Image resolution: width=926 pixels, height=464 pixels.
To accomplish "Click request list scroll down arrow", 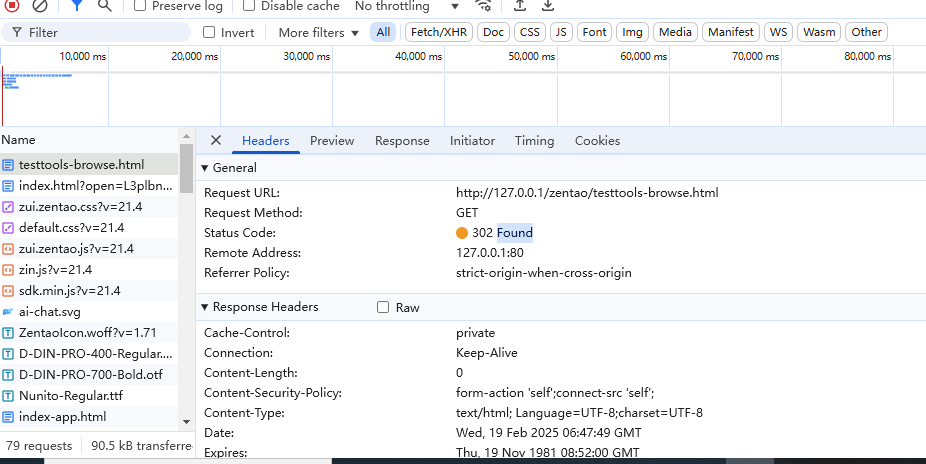I will 187,421.
